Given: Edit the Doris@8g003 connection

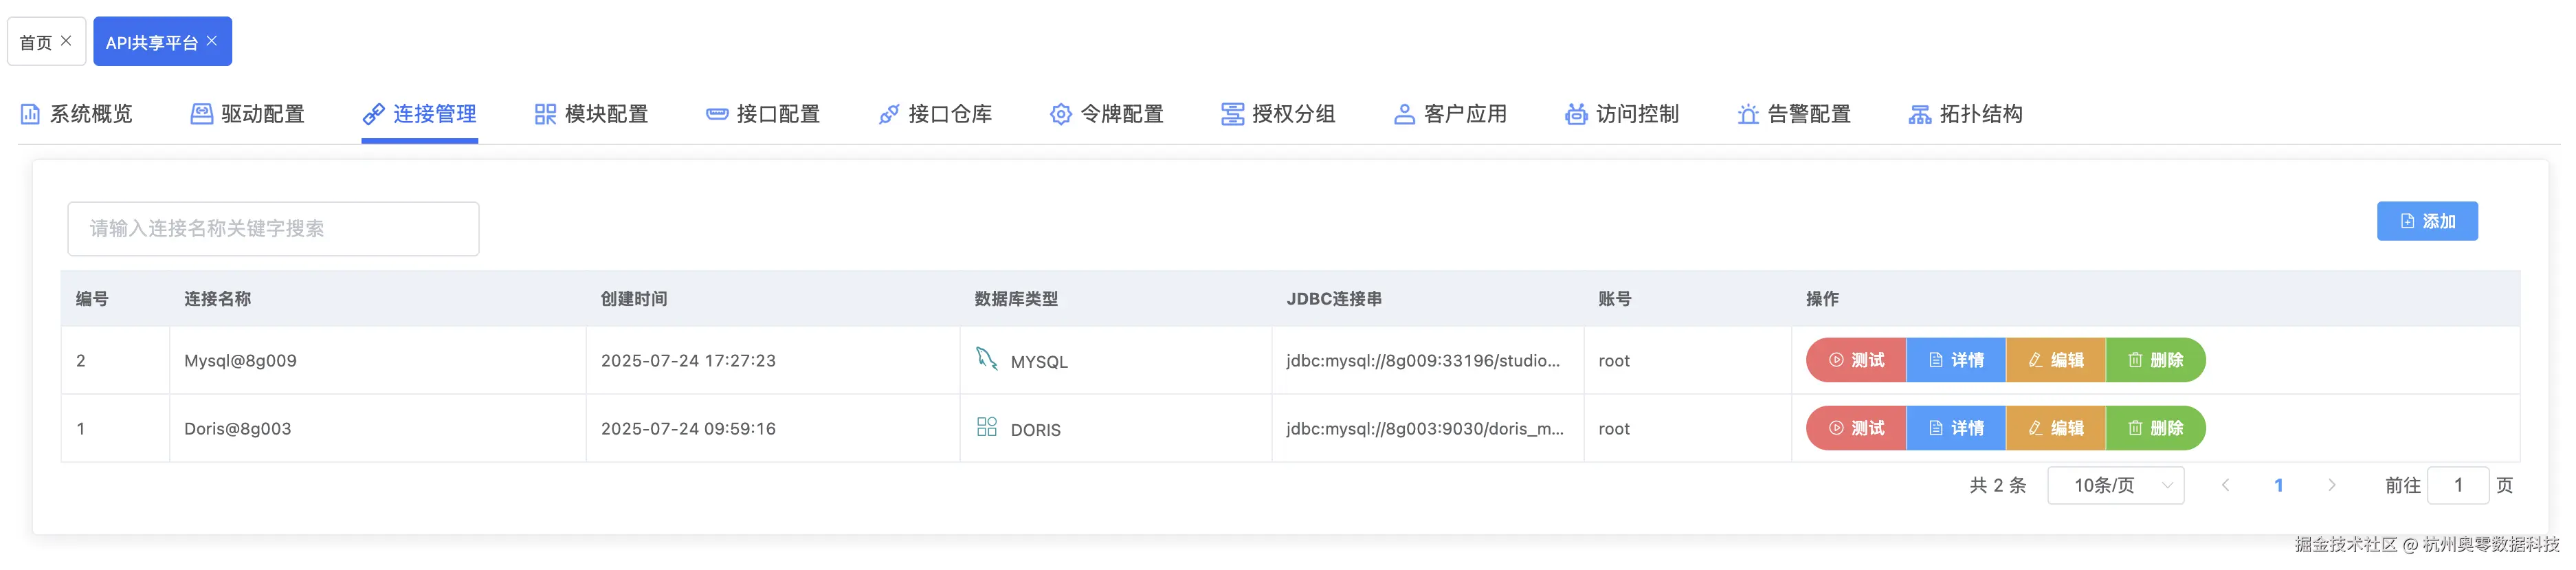Looking at the screenshot, I should [x=2056, y=428].
